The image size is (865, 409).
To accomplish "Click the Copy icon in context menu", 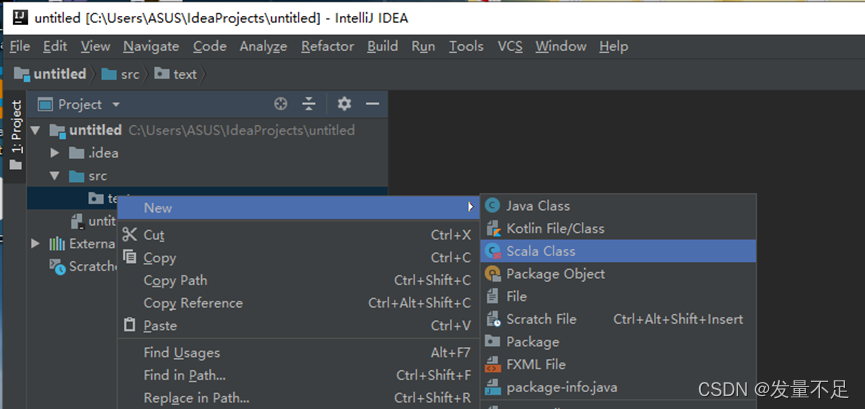I will (130, 257).
